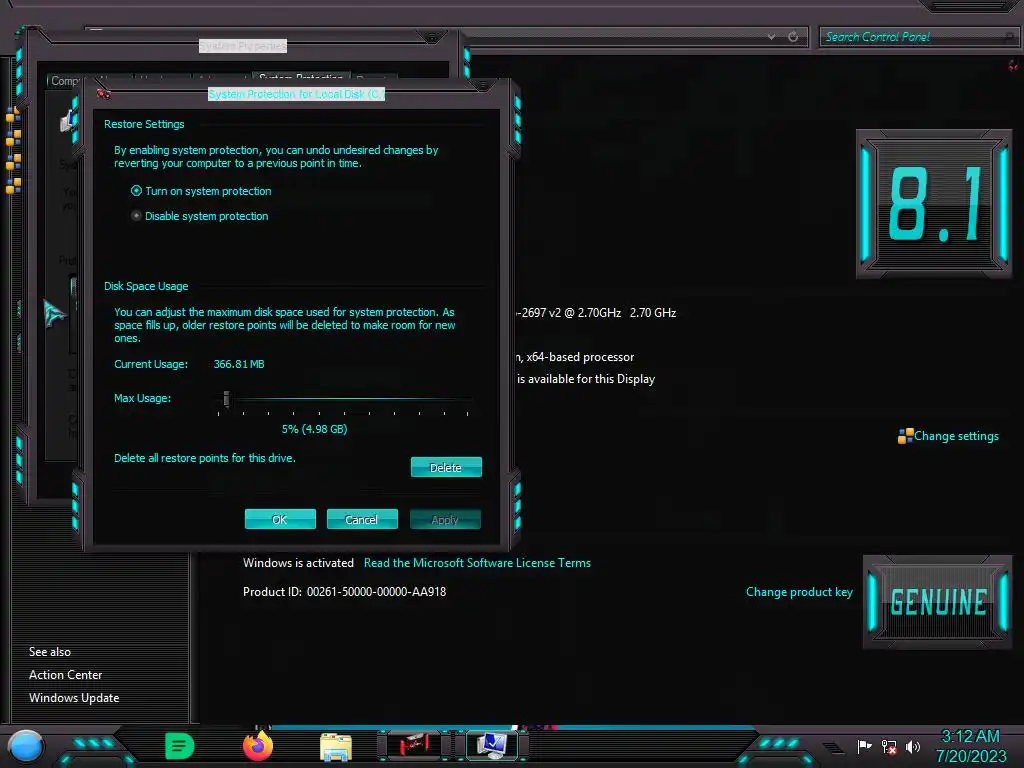Open Action Center from See also
The image size is (1024, 768).
(x=65, y=675)
